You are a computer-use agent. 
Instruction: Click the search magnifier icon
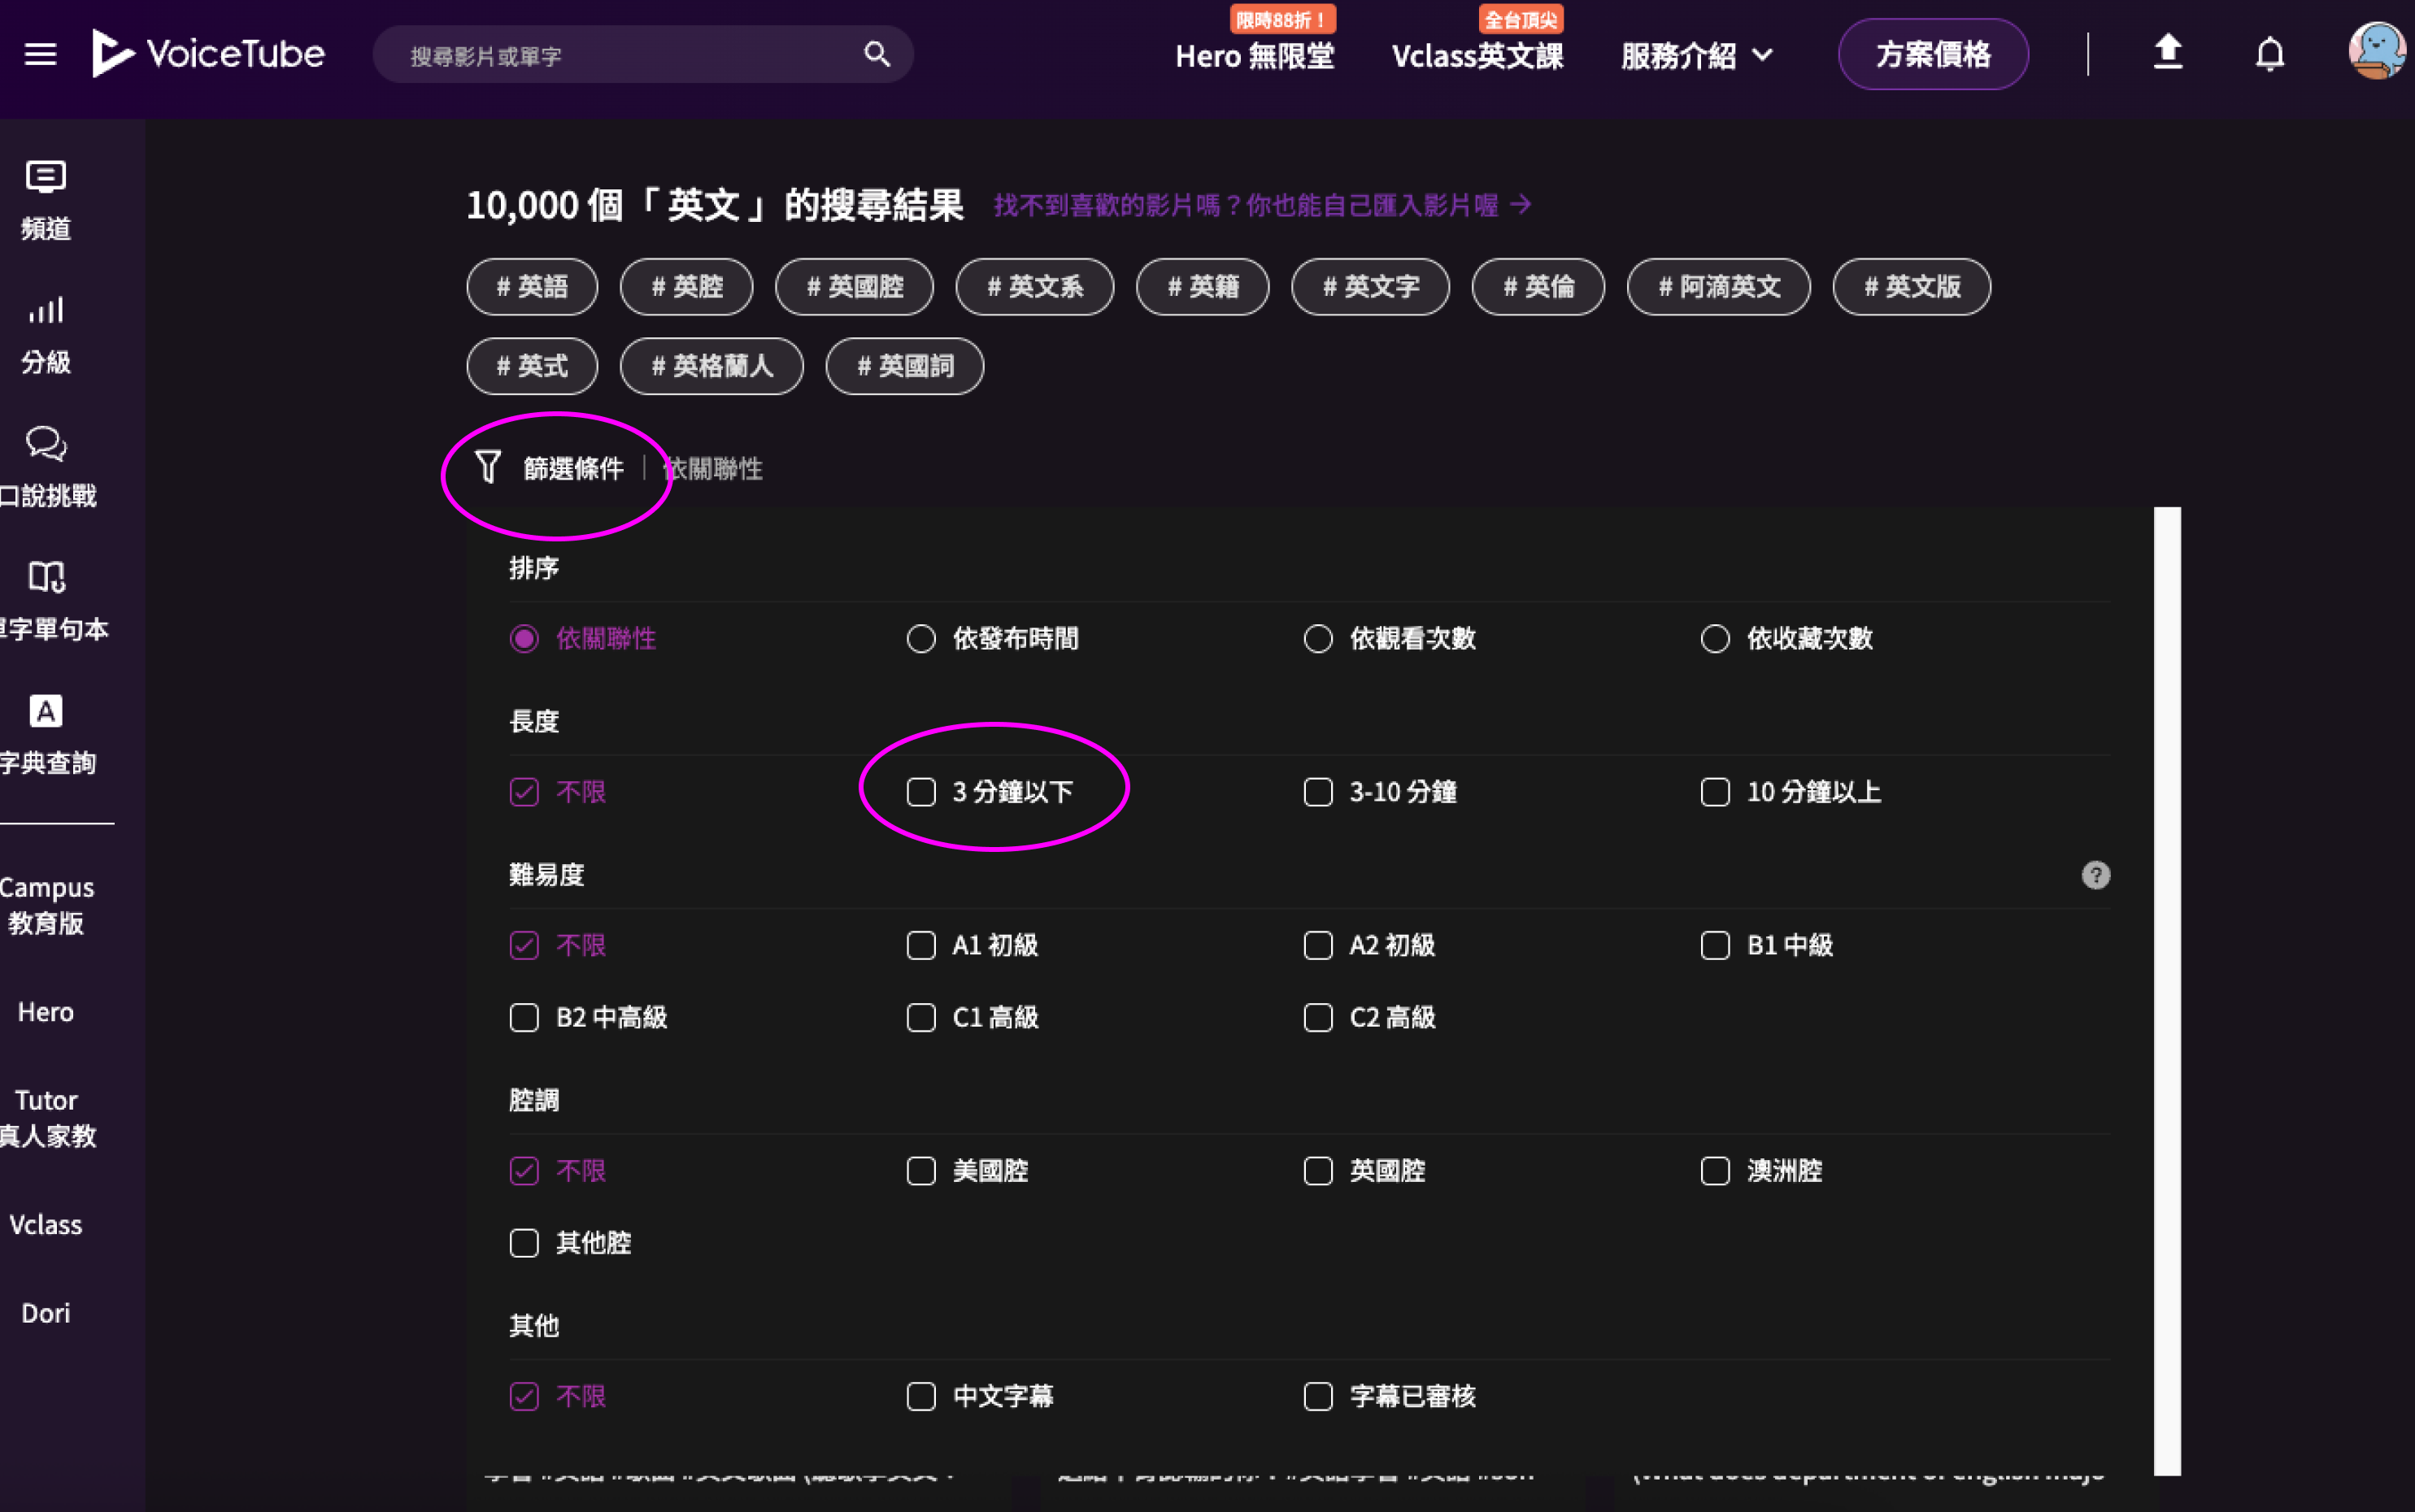tap(876, 54)
